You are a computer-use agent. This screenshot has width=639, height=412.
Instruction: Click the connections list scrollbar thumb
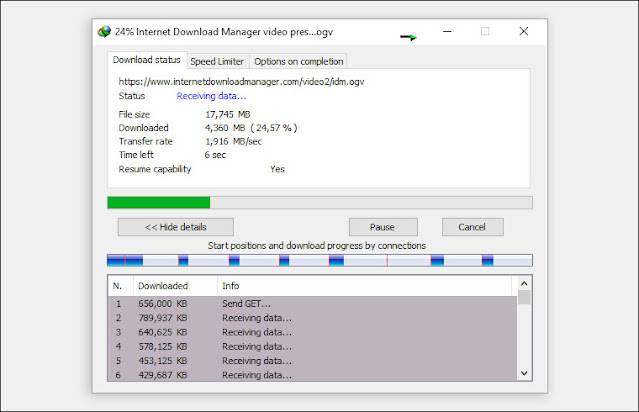pos(524,297)
